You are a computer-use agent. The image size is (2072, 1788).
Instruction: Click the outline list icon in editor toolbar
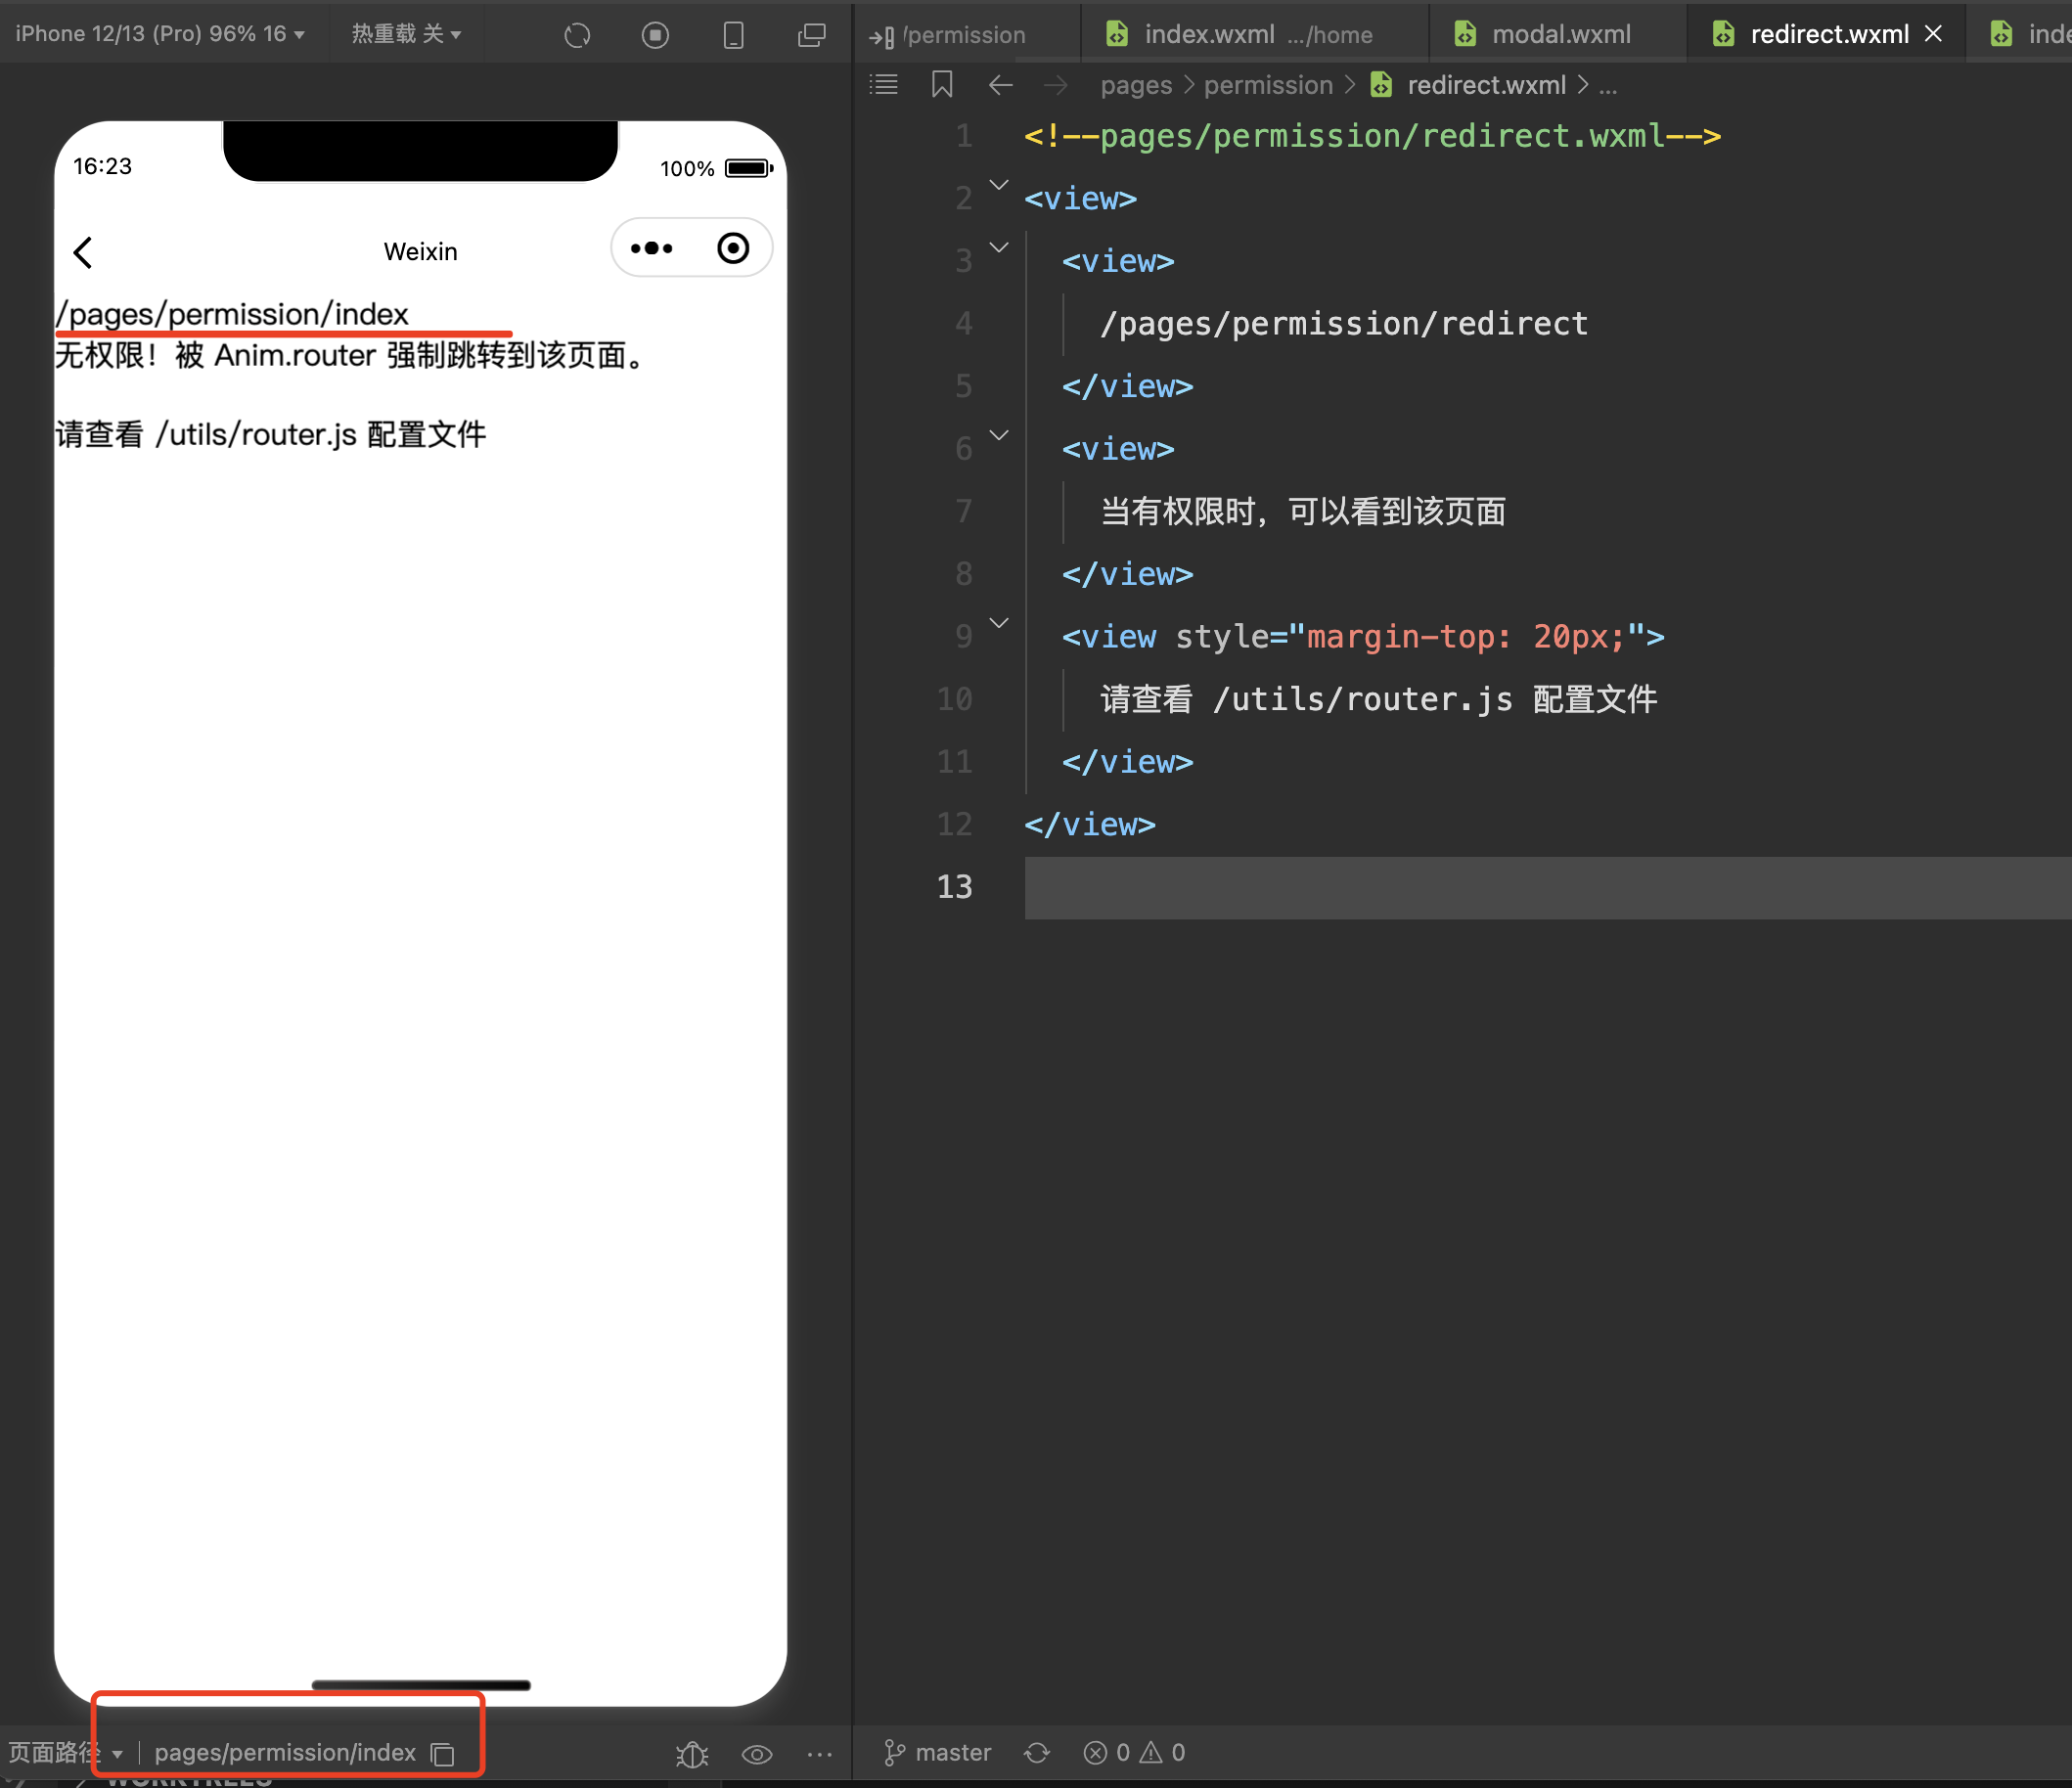[x=884, y=85]
